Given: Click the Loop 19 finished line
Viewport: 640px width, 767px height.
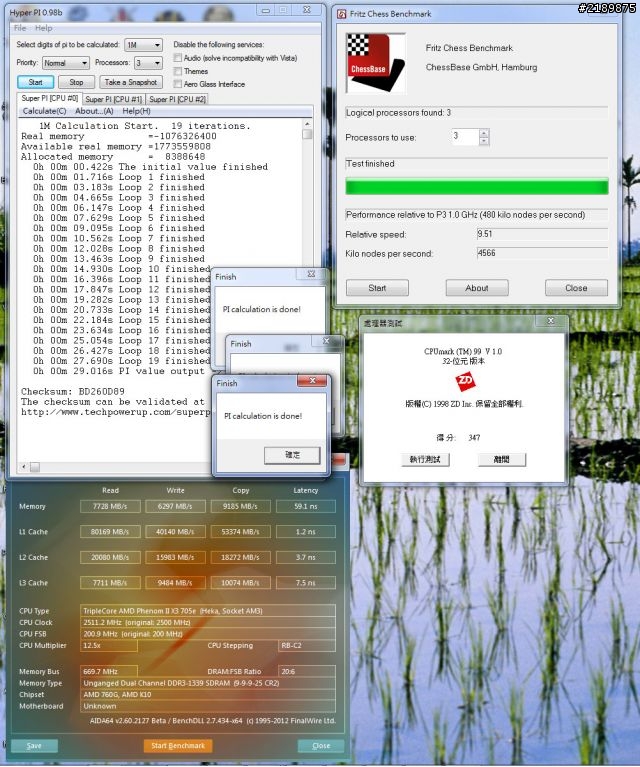Looking at the screenshot, I should pos(122,361).
